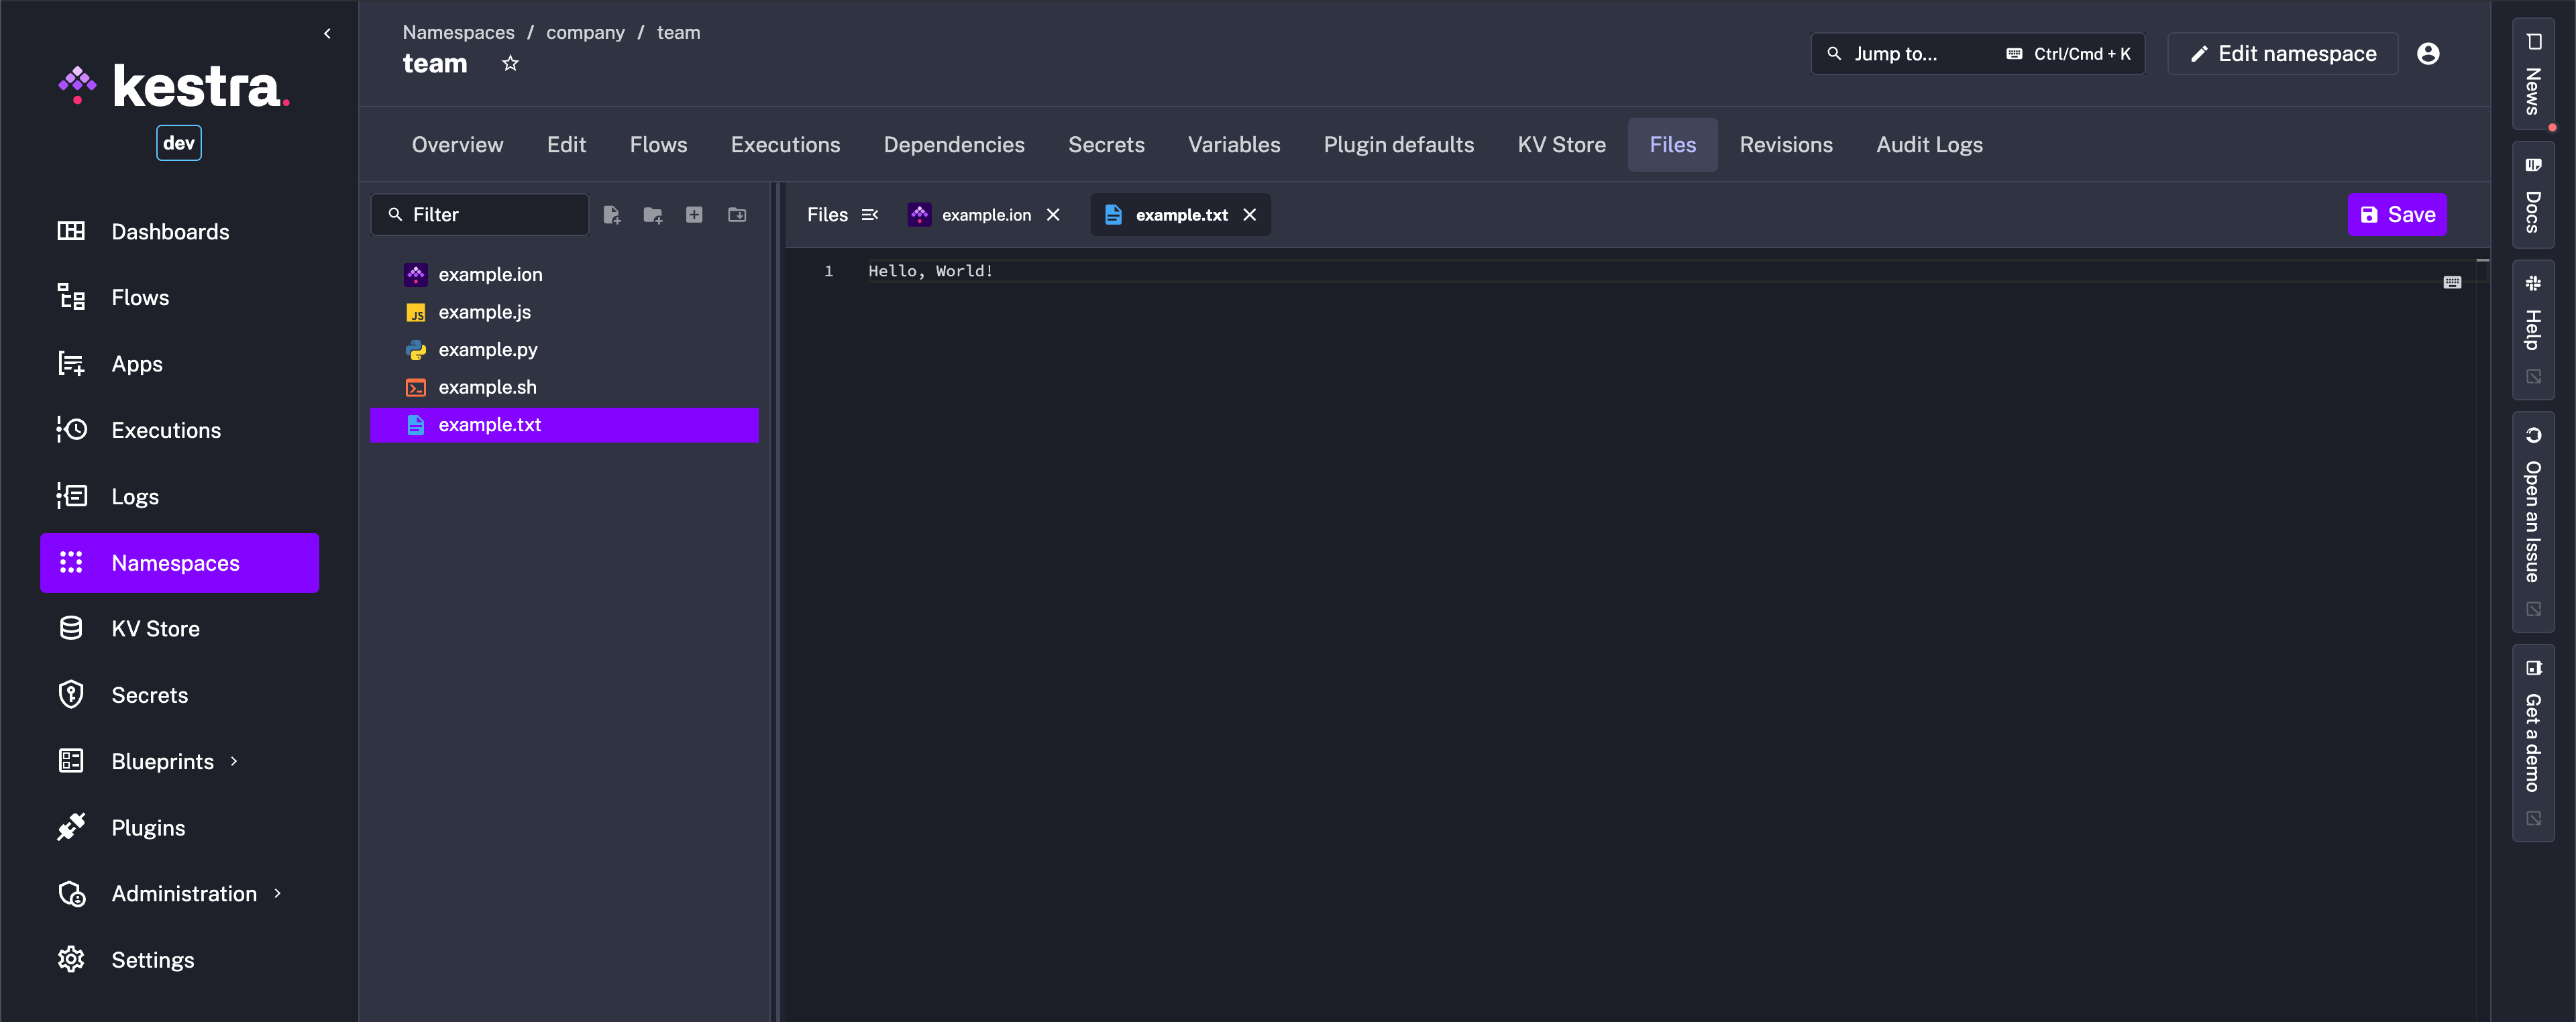The width and height of the screenshot is (2576, 1022).
Task: Collapse the left sidebar with chevron
Action: pos(327,34)
